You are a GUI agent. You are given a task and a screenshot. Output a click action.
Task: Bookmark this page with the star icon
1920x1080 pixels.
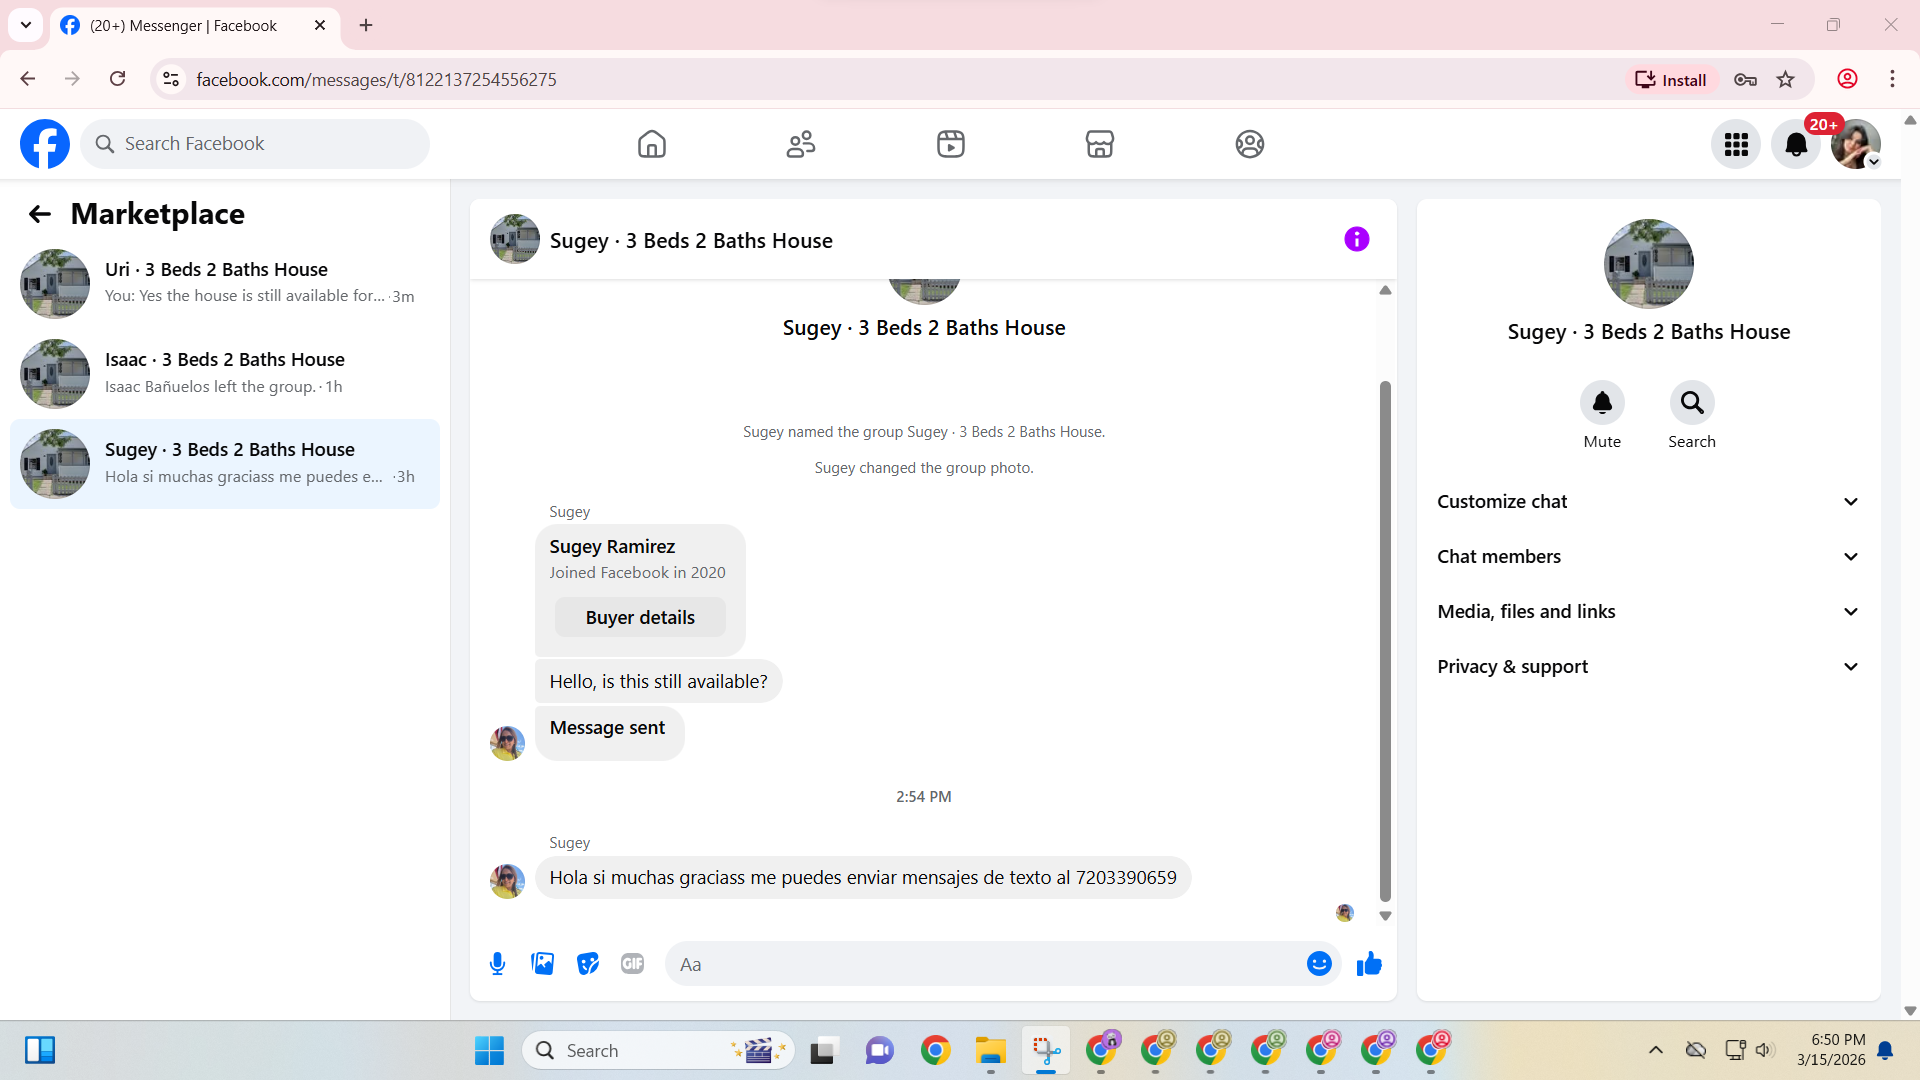click(x=1785, y=80)
